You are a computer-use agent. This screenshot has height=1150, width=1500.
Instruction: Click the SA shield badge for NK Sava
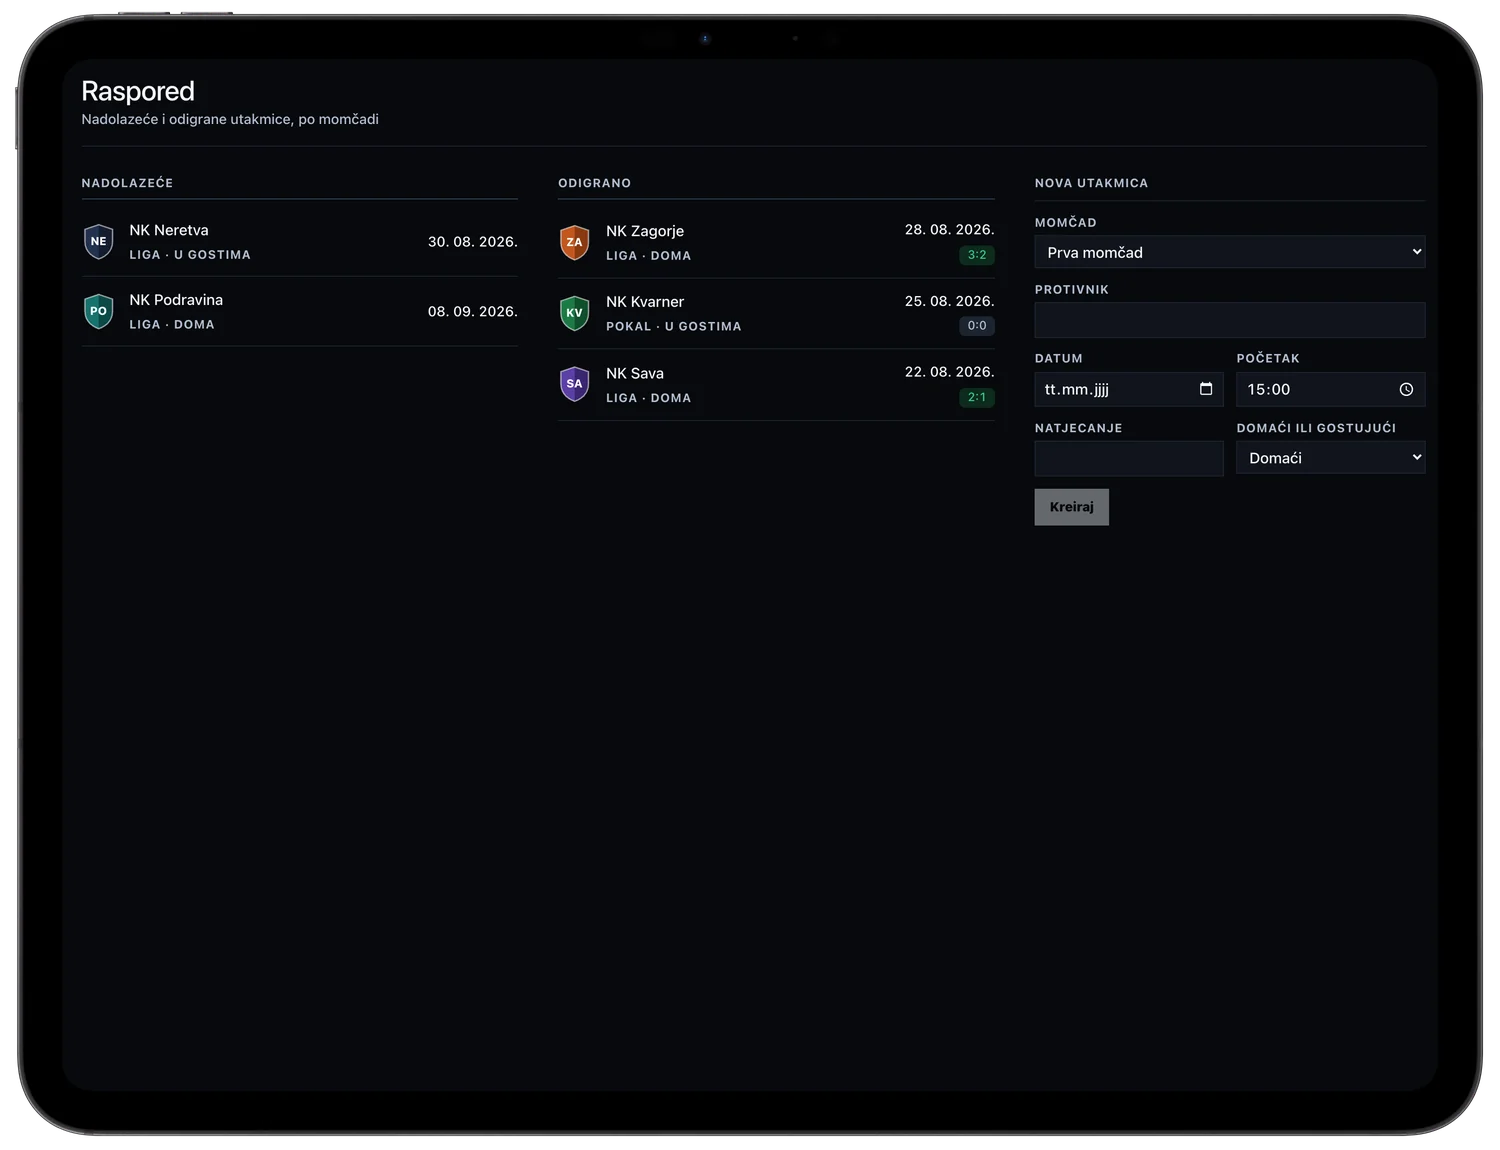[x=574, y=384]
